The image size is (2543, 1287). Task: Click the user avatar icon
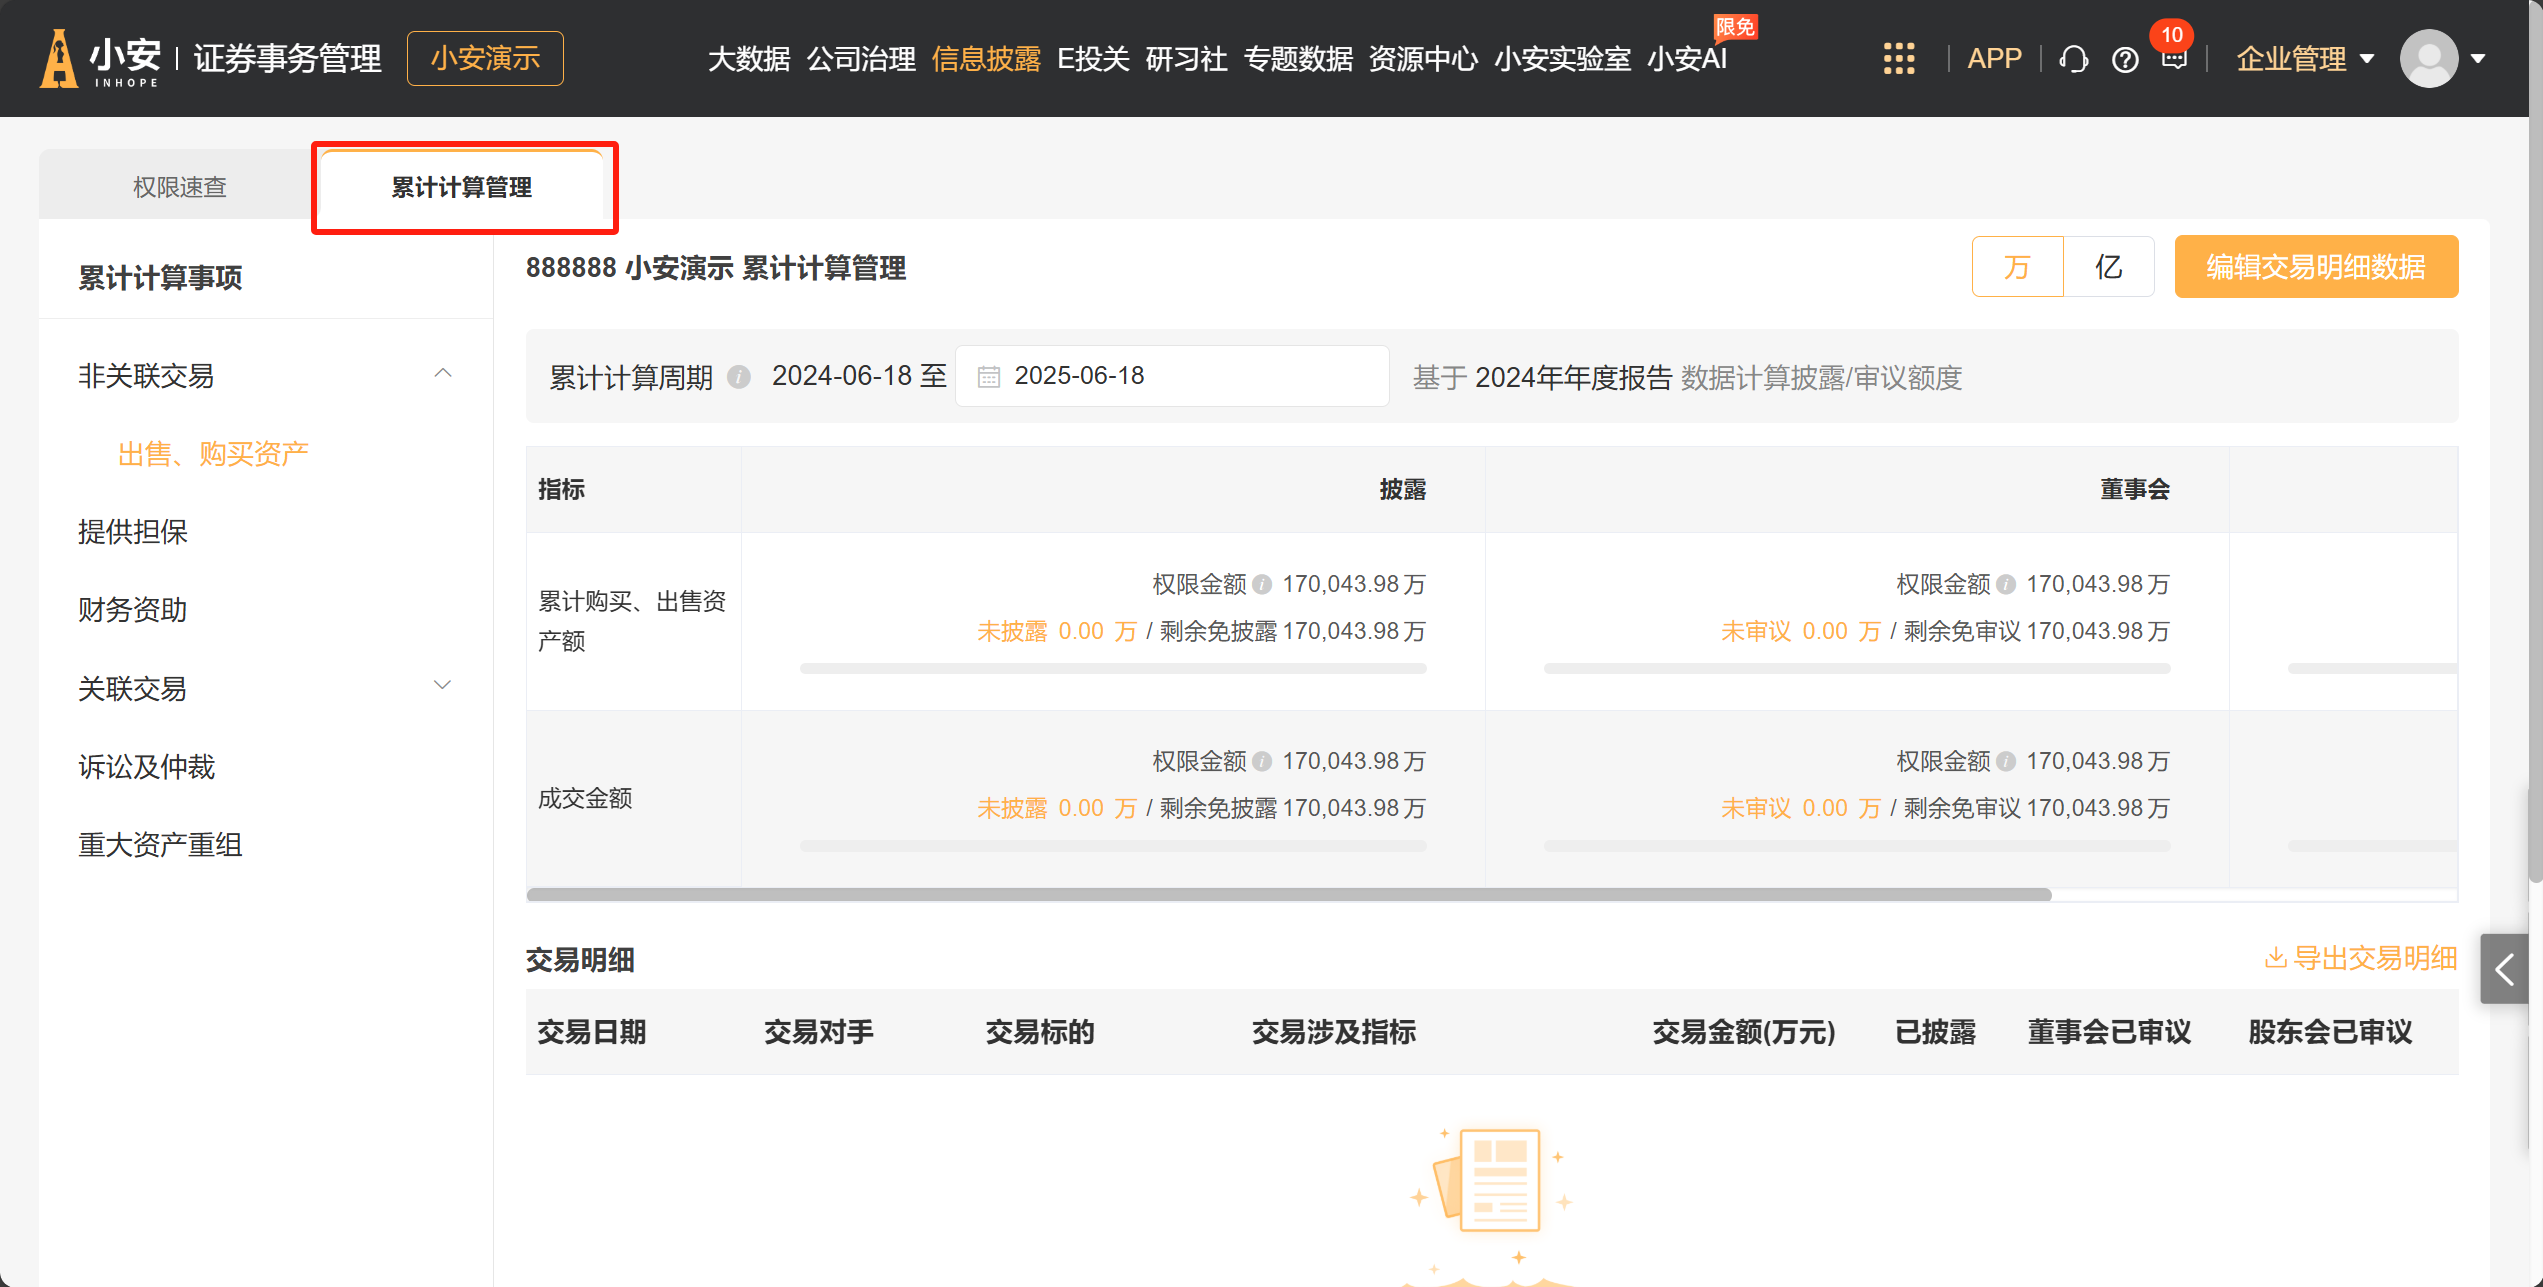(2428, 58)
